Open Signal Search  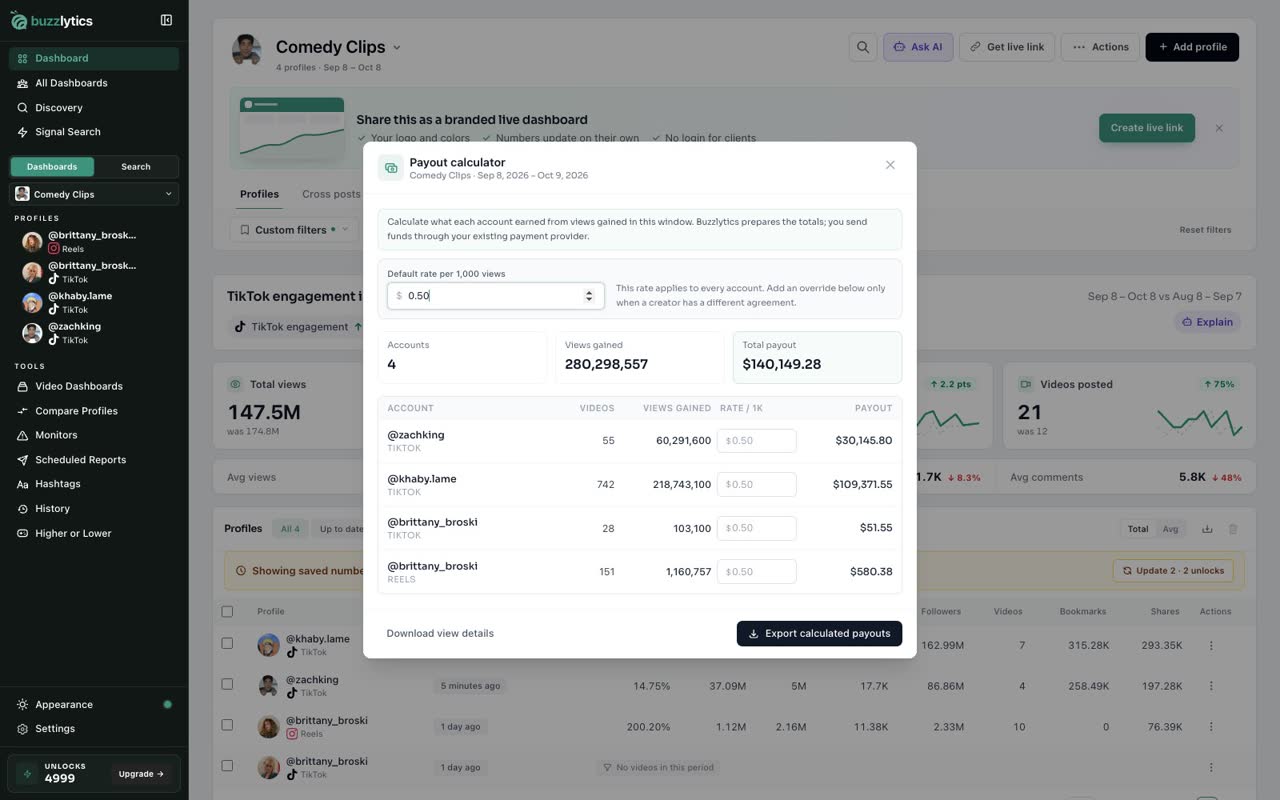(94, 132)
